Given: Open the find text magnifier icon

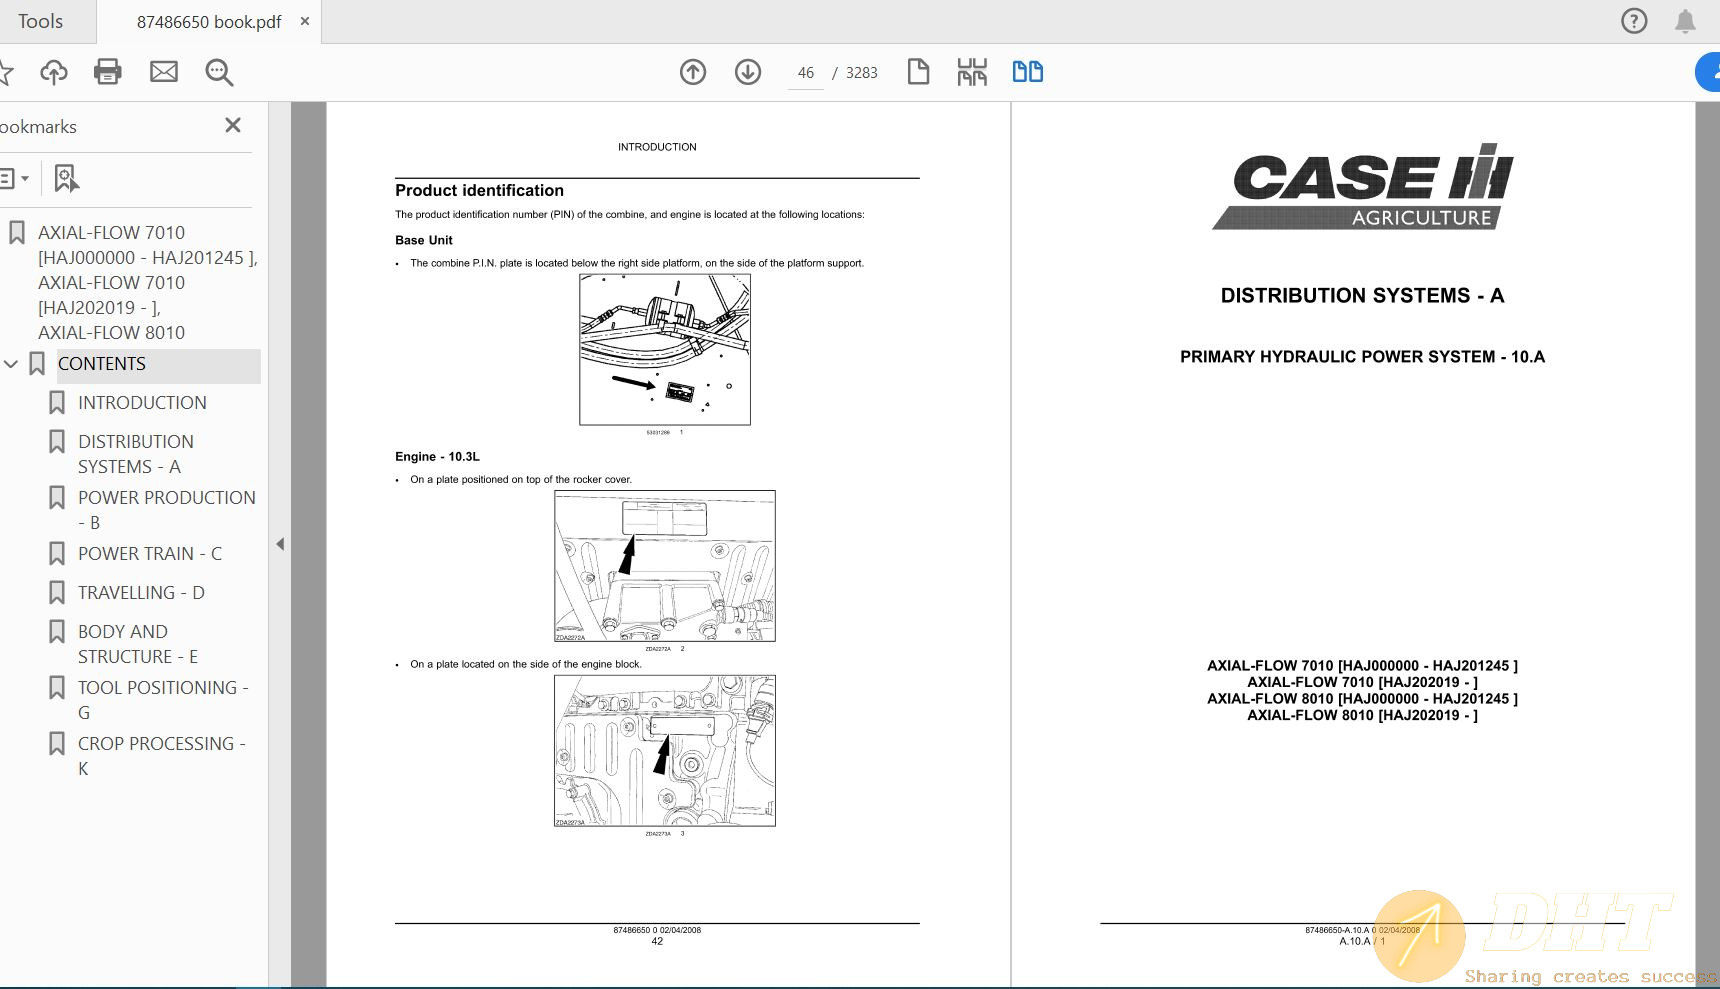Looking at the screenshot, I should tap(219, 72).
